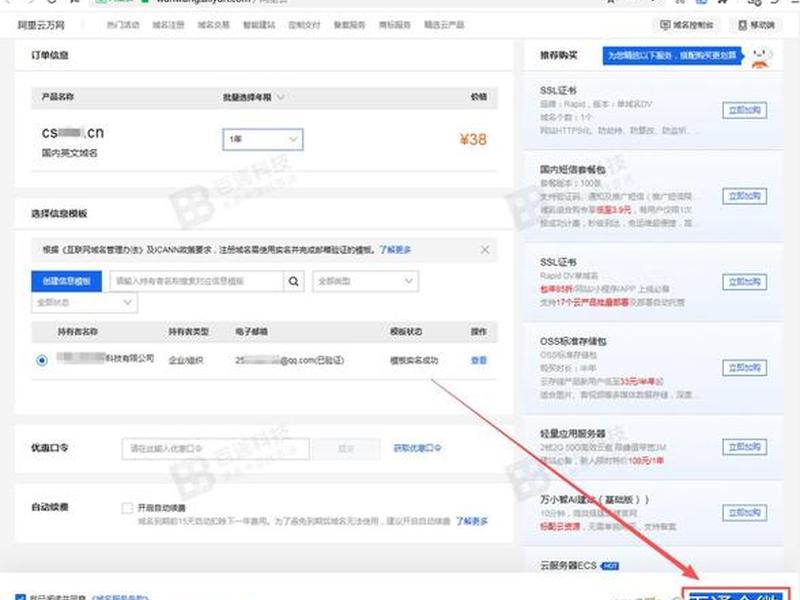Click the 模板状态 column header
Screen dimensions: 800x600
pyautogui.click(x=406, y=332)
